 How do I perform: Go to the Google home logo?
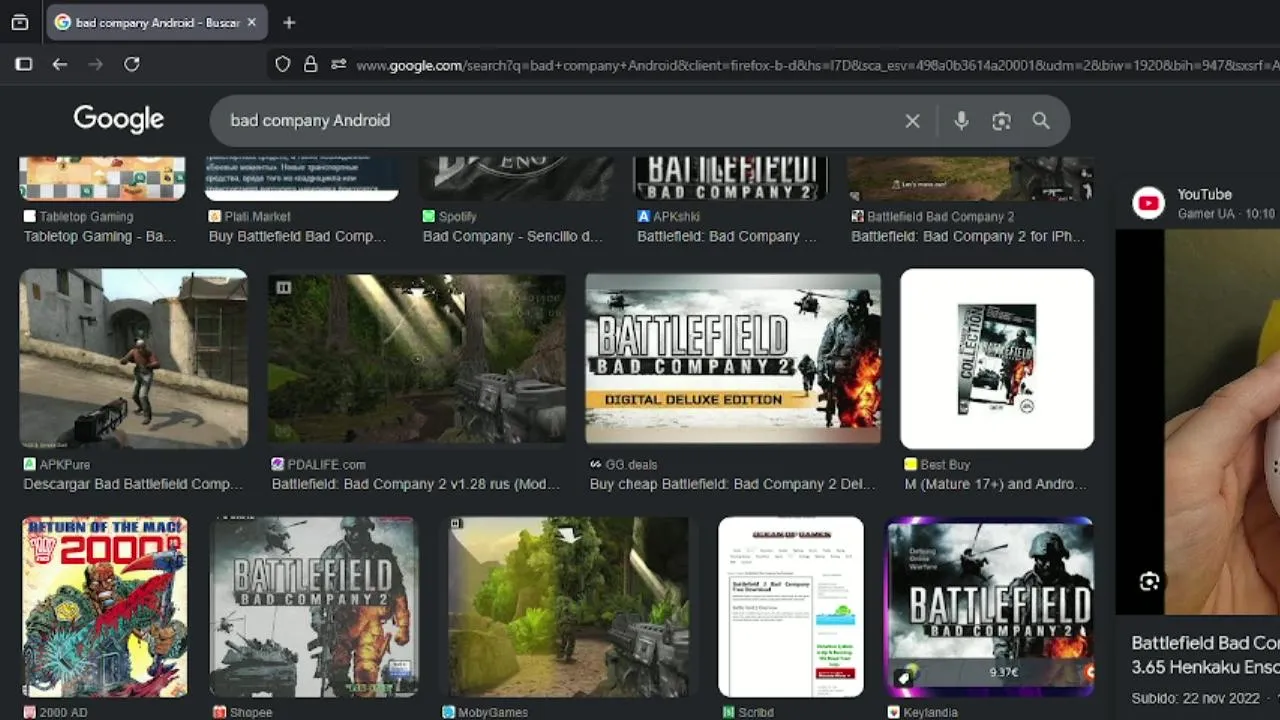coord(118,119)
